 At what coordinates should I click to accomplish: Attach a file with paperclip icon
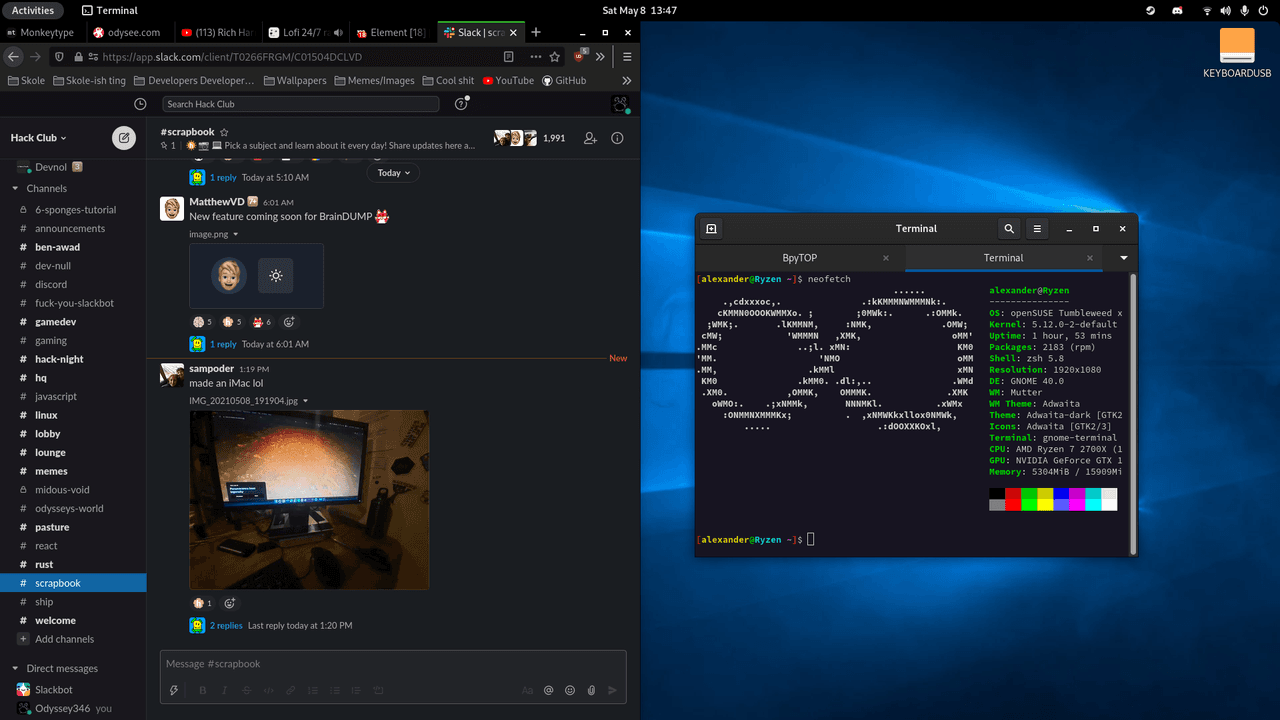(x=591, y=690)
